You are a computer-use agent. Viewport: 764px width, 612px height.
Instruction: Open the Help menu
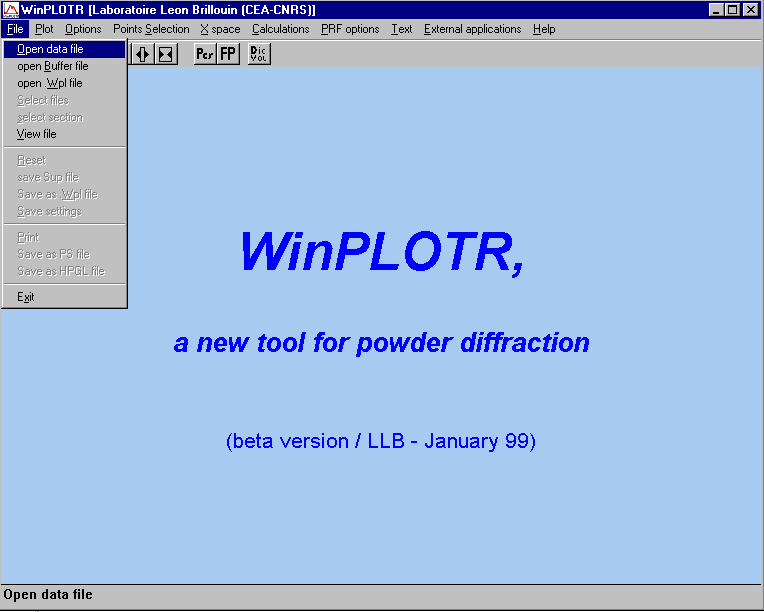coord(544,29)
